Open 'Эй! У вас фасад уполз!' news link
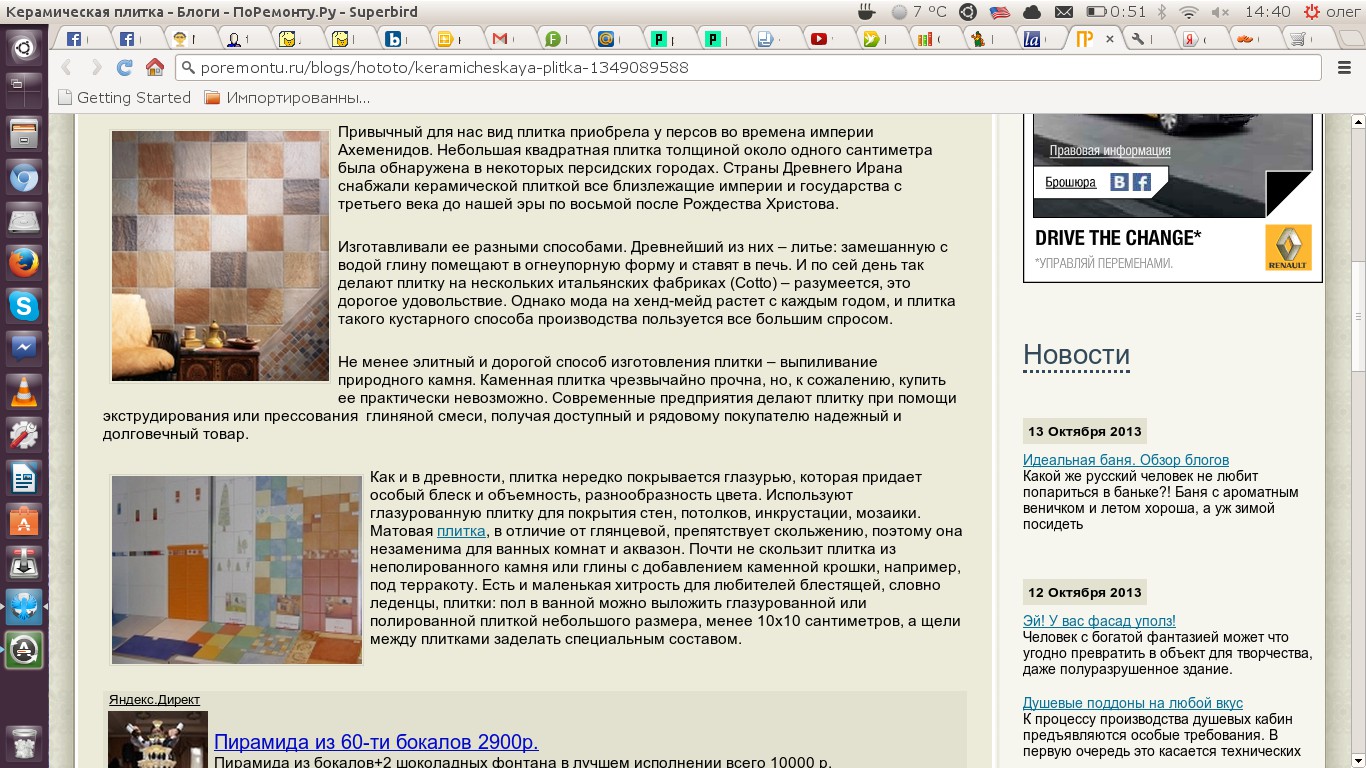Screen dimensions: 1366x768 coord(1099,621)
